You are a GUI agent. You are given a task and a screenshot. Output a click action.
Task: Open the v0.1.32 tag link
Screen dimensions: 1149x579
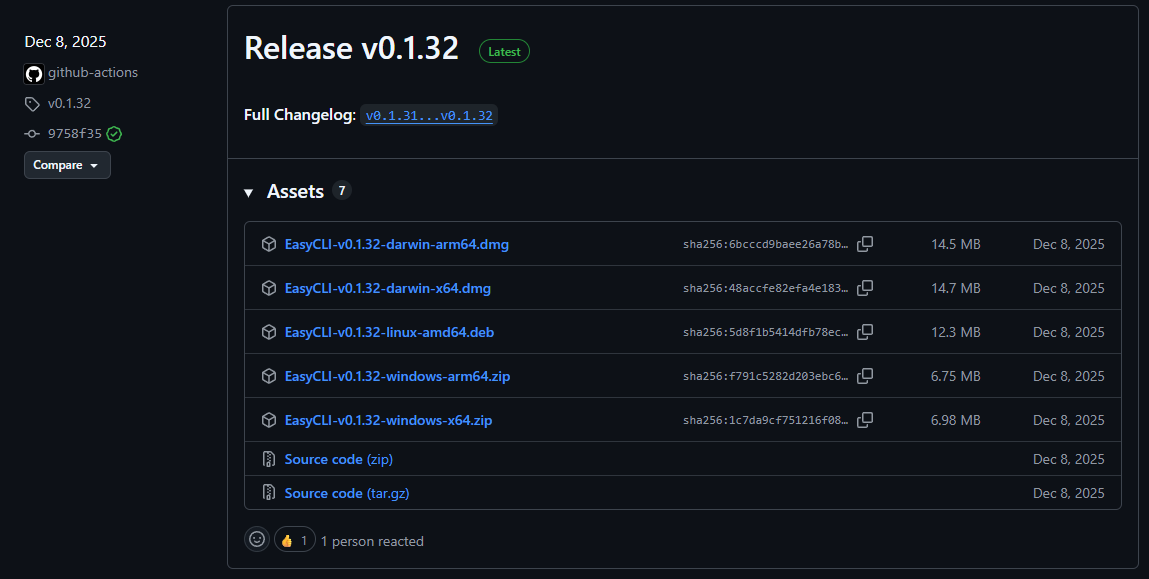70,103
